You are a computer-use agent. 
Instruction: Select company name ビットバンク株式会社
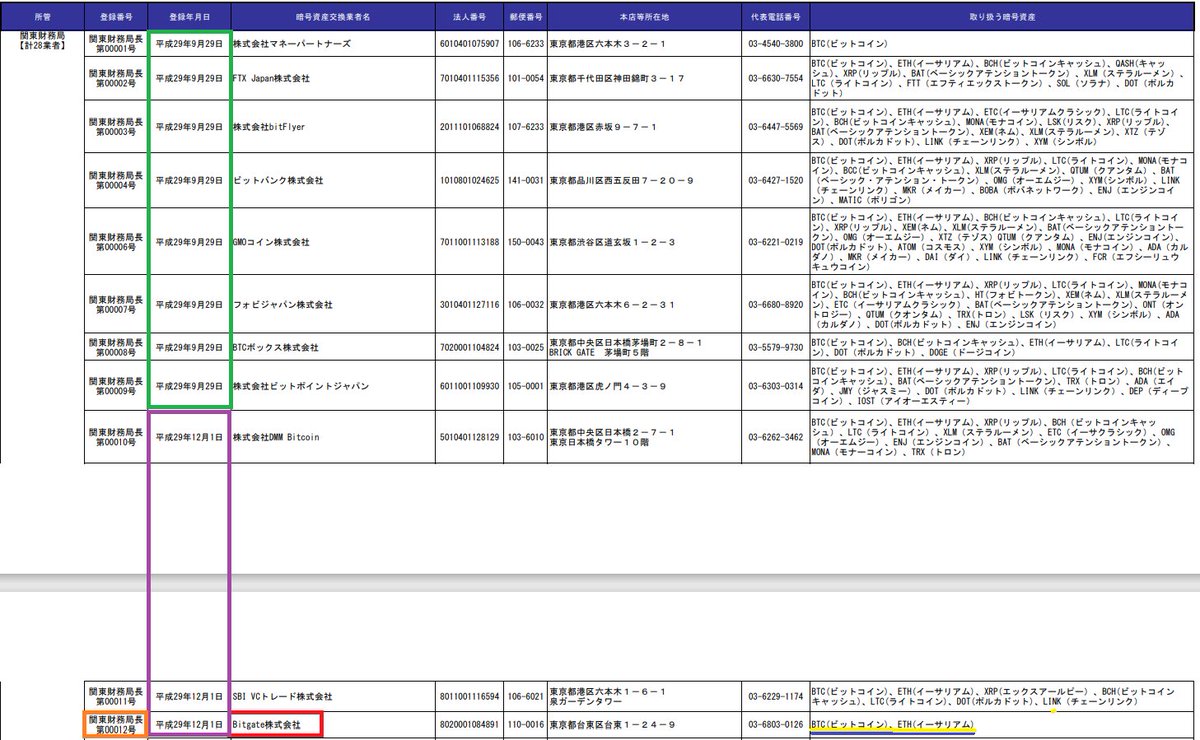click(279, 181)
